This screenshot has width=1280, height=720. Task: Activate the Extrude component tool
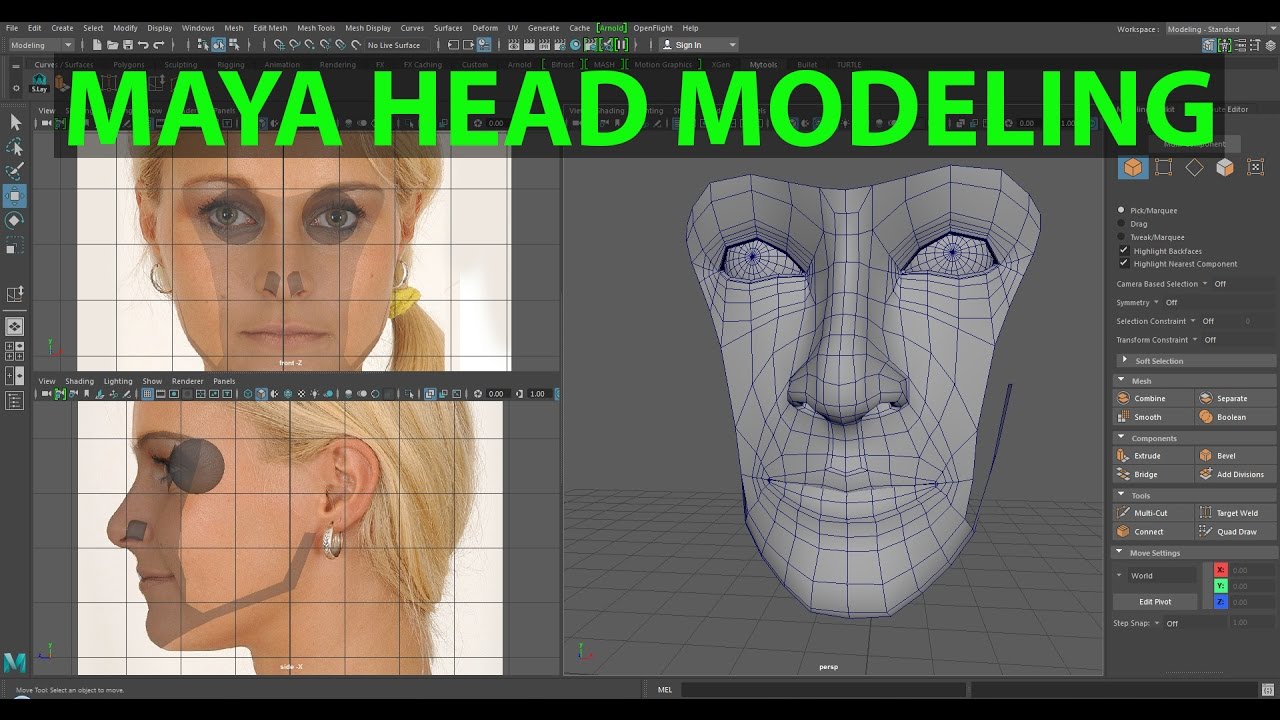1154,455
